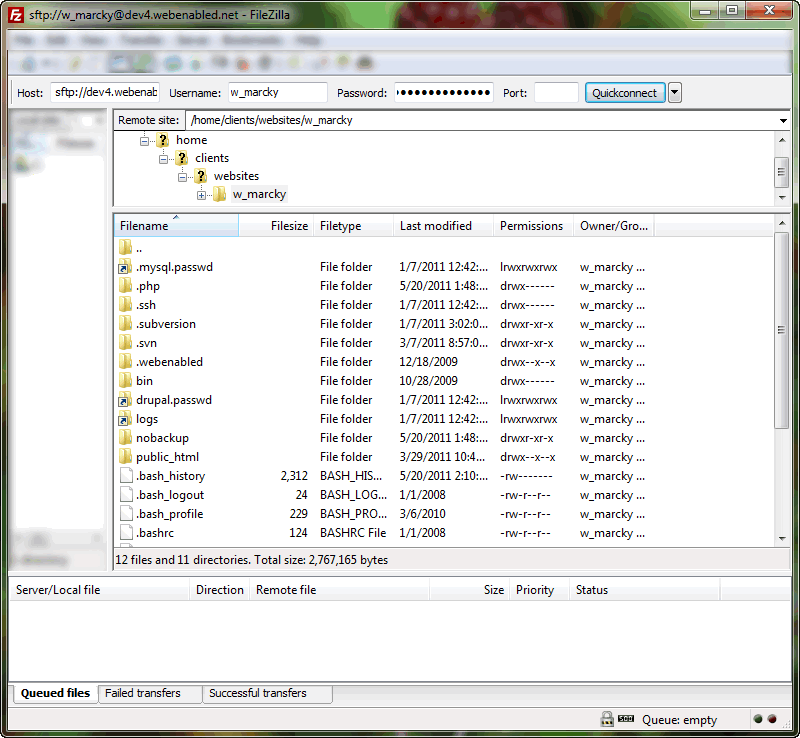Click the public_html folder icon

tap(126, 456)
